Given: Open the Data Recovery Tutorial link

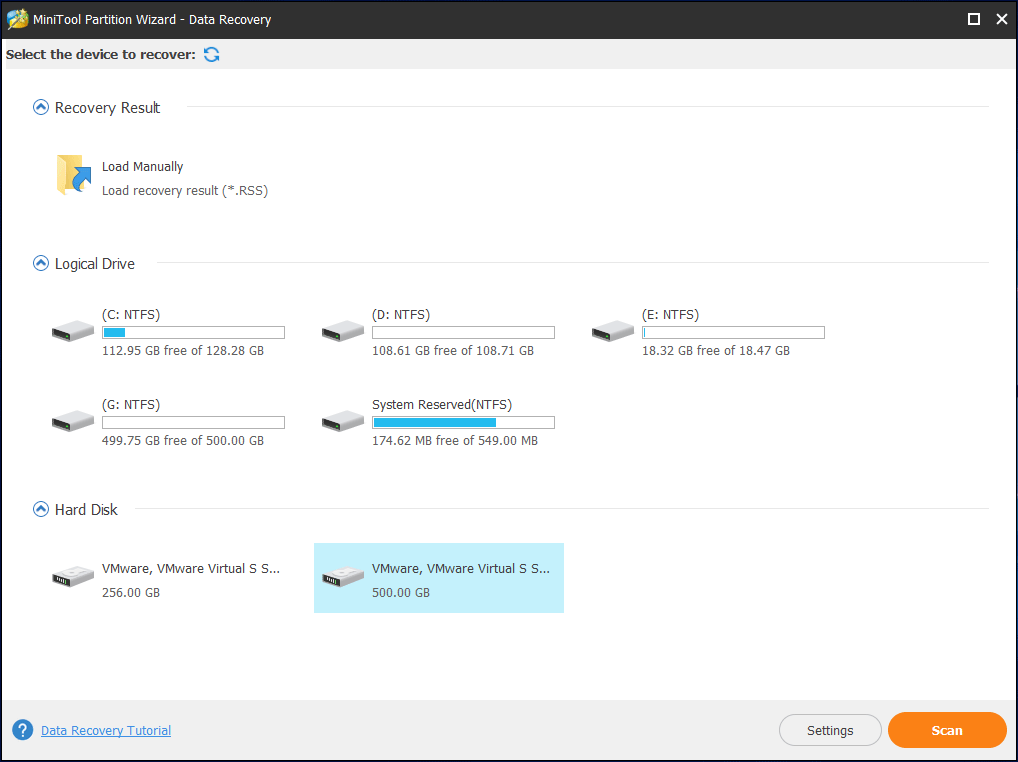Looking at the screenshot, I should [x=106, y=730].
